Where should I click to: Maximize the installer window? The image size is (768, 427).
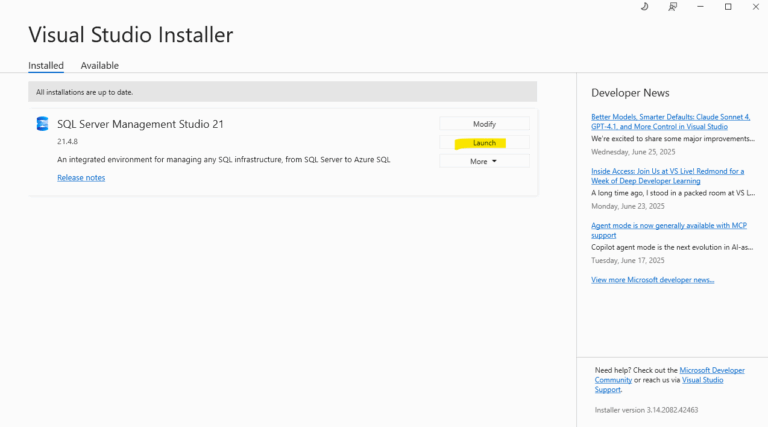point(728,7)
